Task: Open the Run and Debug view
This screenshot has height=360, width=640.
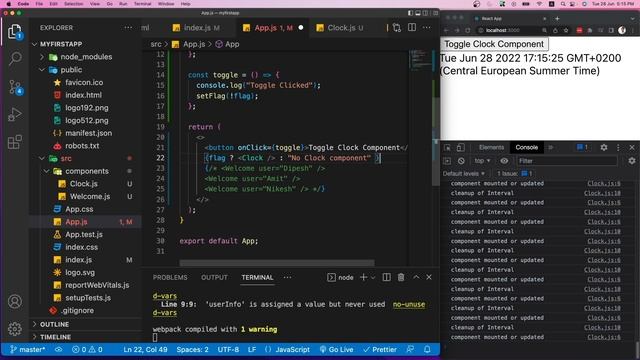Action: (15, 115)
